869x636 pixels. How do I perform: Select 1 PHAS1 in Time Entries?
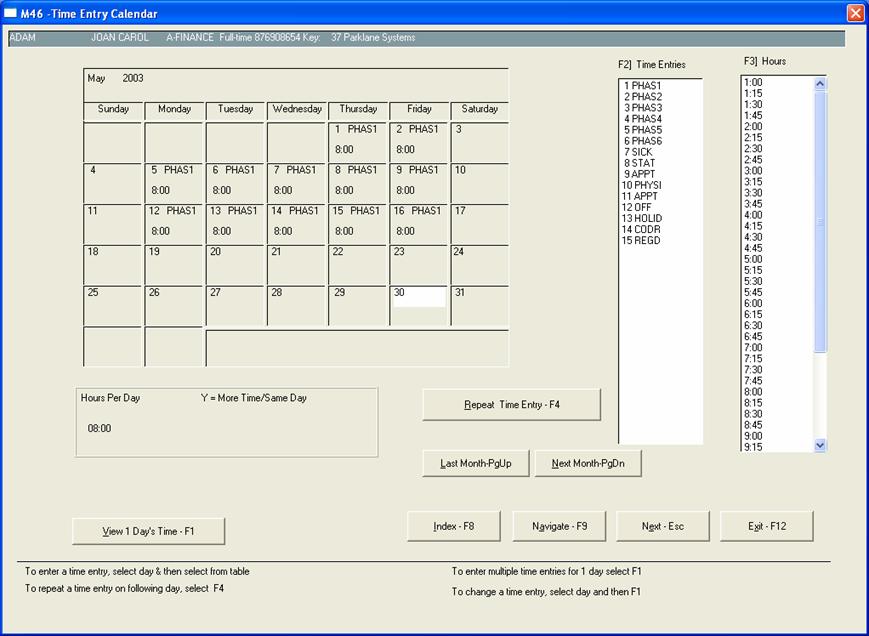tap(642, 86)
